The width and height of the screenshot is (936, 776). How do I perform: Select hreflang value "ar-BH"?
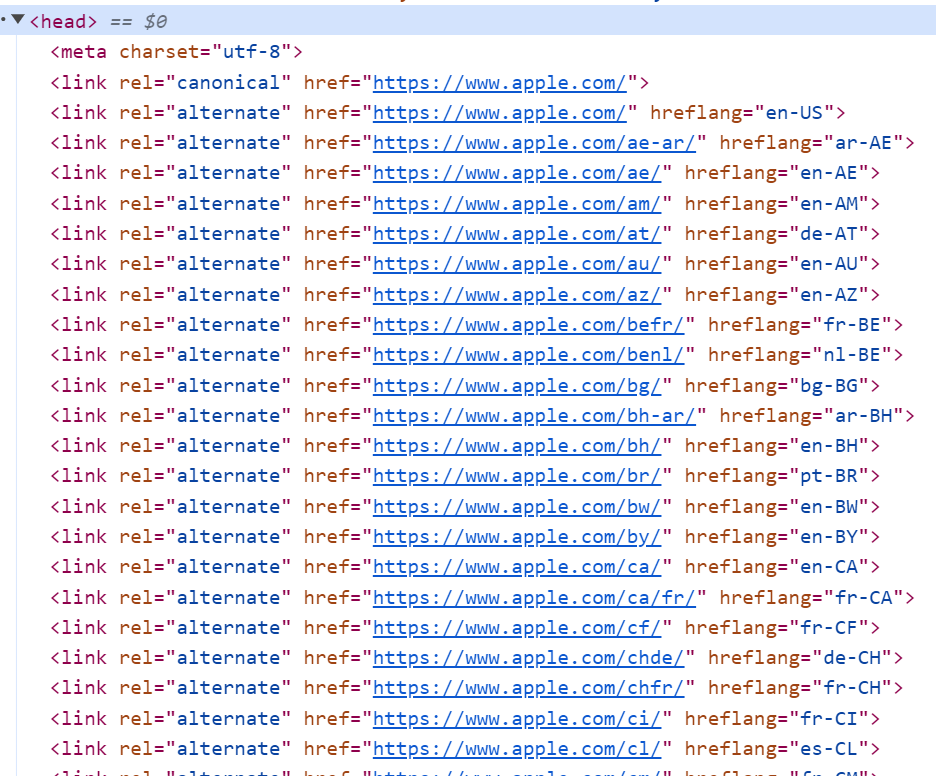pos(863,415)
